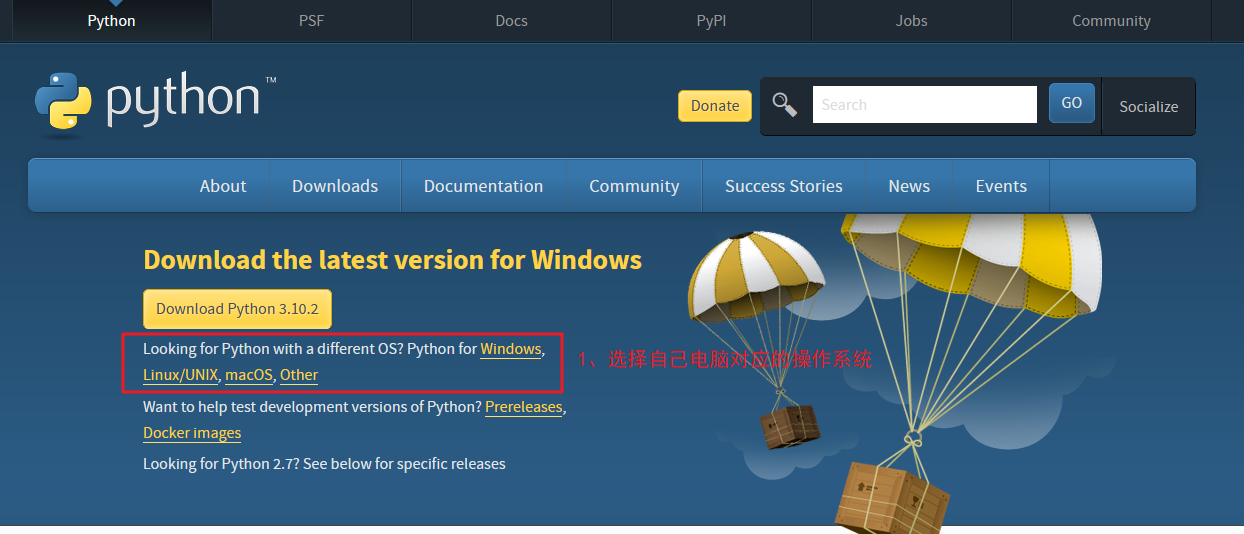Open the Events navigation menu
1244x534 pixels.
click(1001, 186)
